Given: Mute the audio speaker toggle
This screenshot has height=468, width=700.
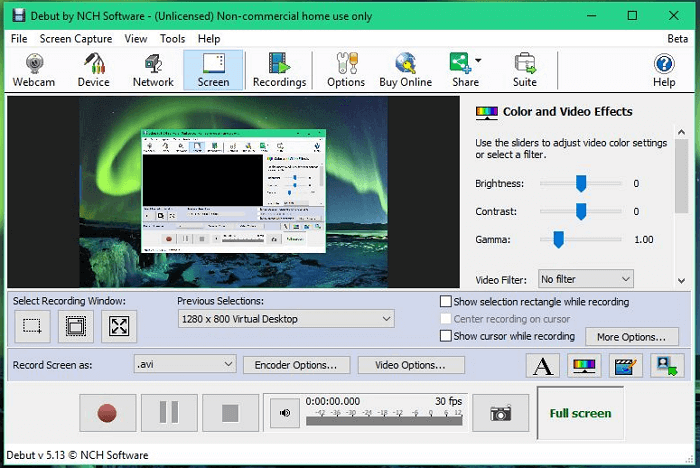Looking at the screenshot, I should [285, 412].
